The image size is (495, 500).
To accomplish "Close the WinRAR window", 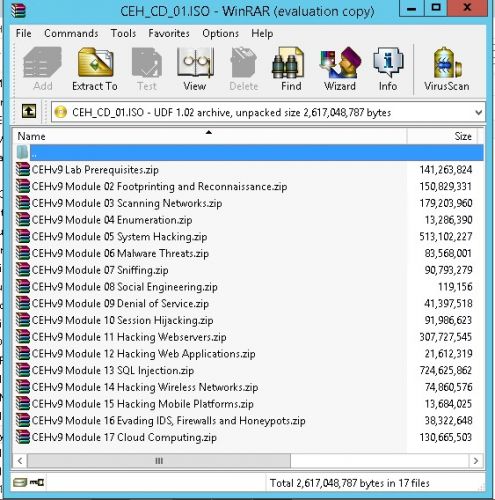I will click(x=468, y=8).
